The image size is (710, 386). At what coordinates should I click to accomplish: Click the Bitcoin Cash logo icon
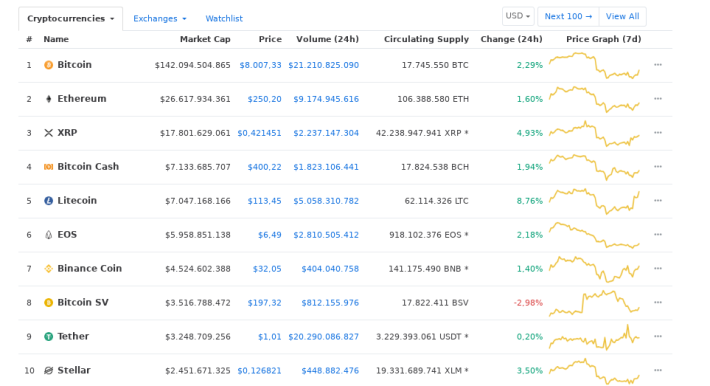[48, 167]
